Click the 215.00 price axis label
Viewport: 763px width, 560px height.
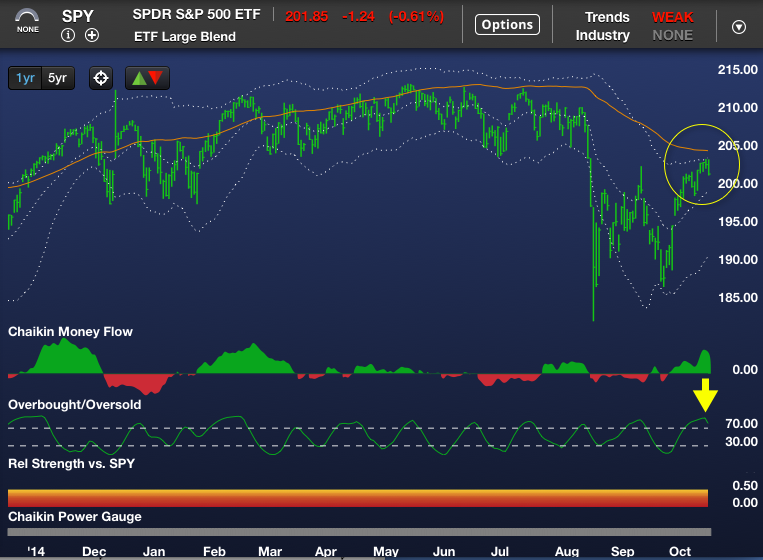[x=738, y=70]
